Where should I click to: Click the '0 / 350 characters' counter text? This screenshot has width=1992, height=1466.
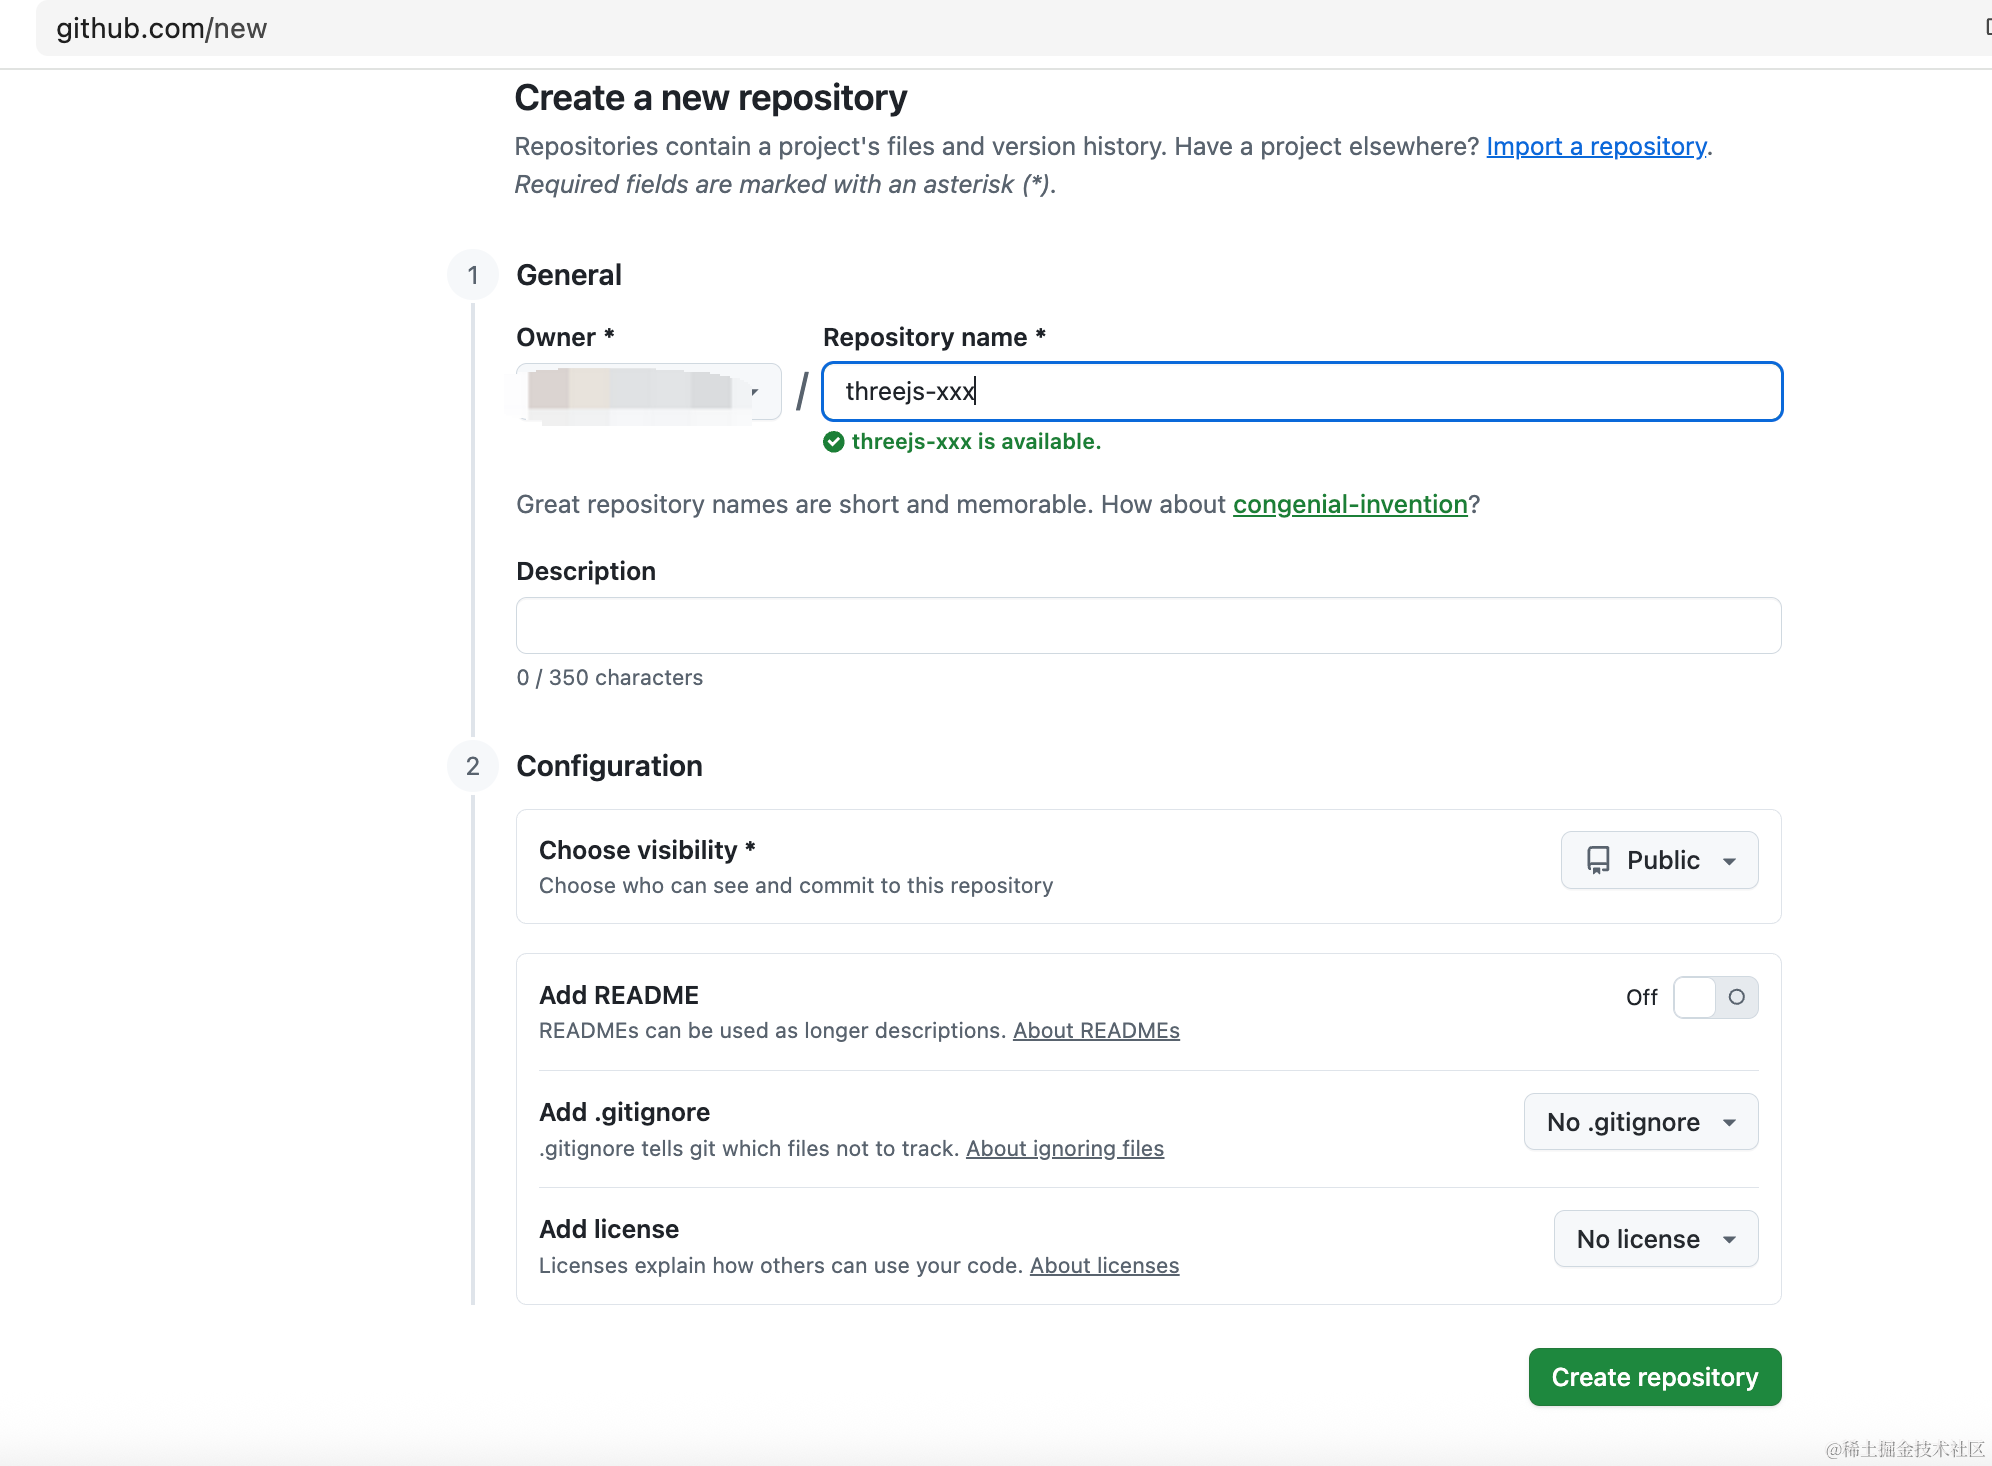610,678
